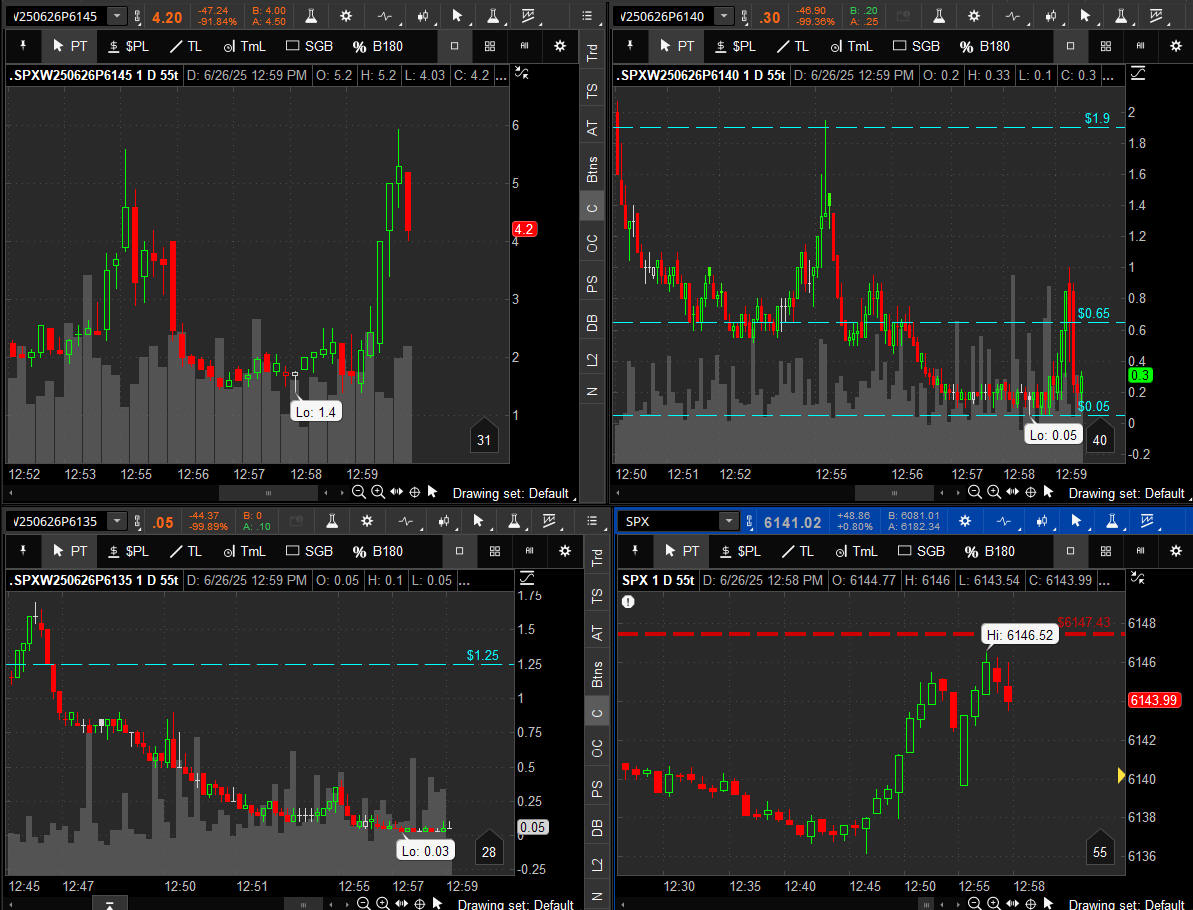This screenshot has width=1193, height=910.
Task: Open the Studies menu in SPX header
Action: coord(1112,521)
